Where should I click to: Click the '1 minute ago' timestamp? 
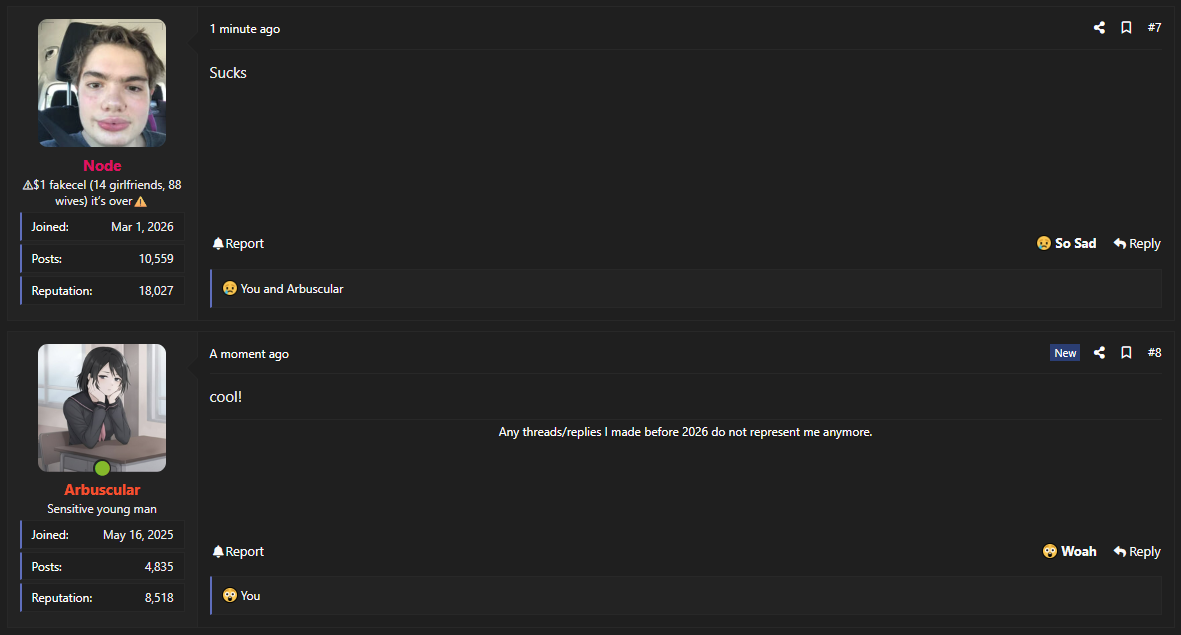[x=245, y=29]
